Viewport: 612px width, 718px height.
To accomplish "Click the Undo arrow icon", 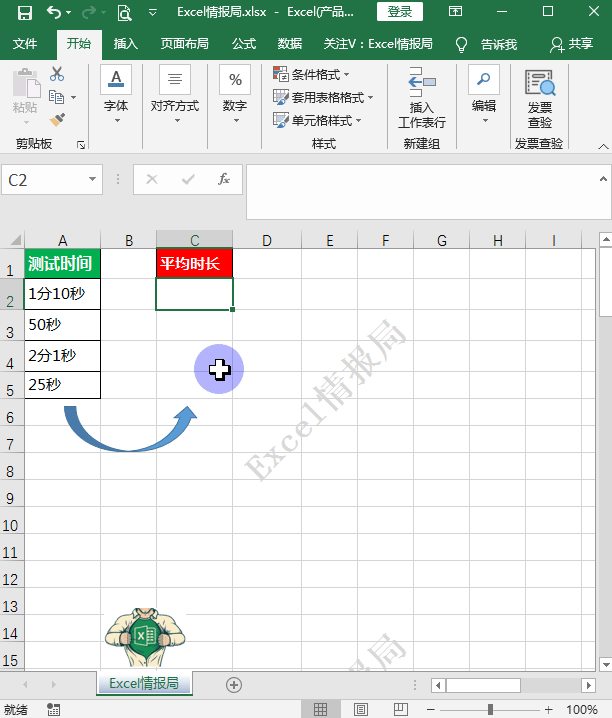I will coord(54,12).
